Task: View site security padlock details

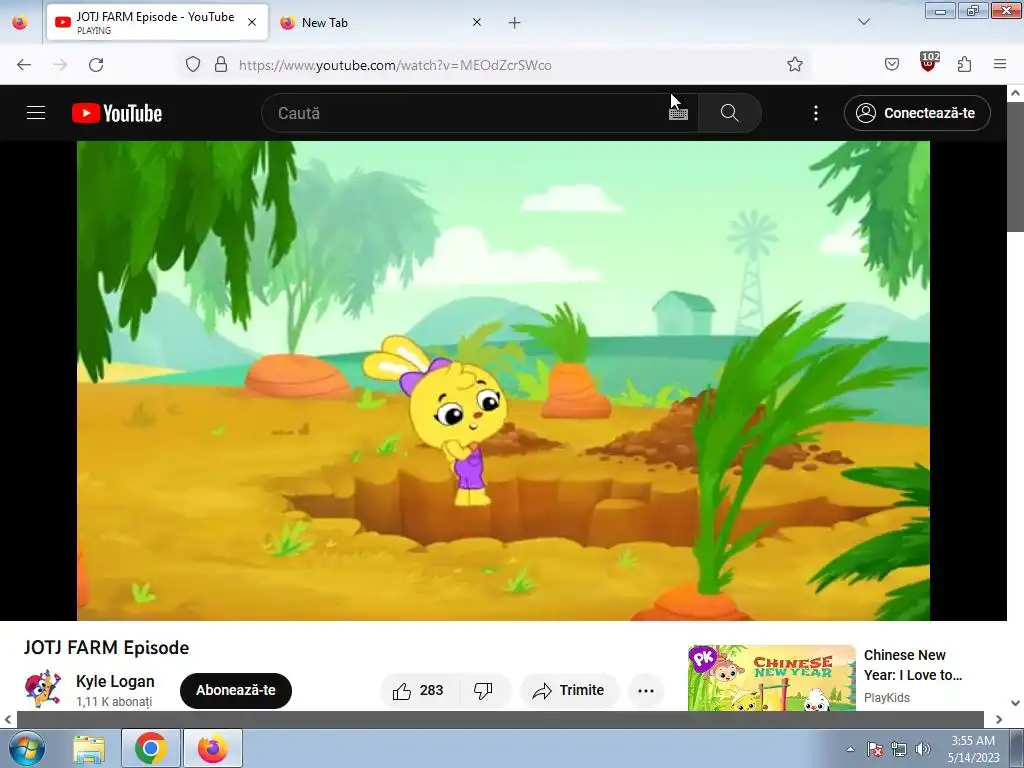Action: (x=221, y=64)
